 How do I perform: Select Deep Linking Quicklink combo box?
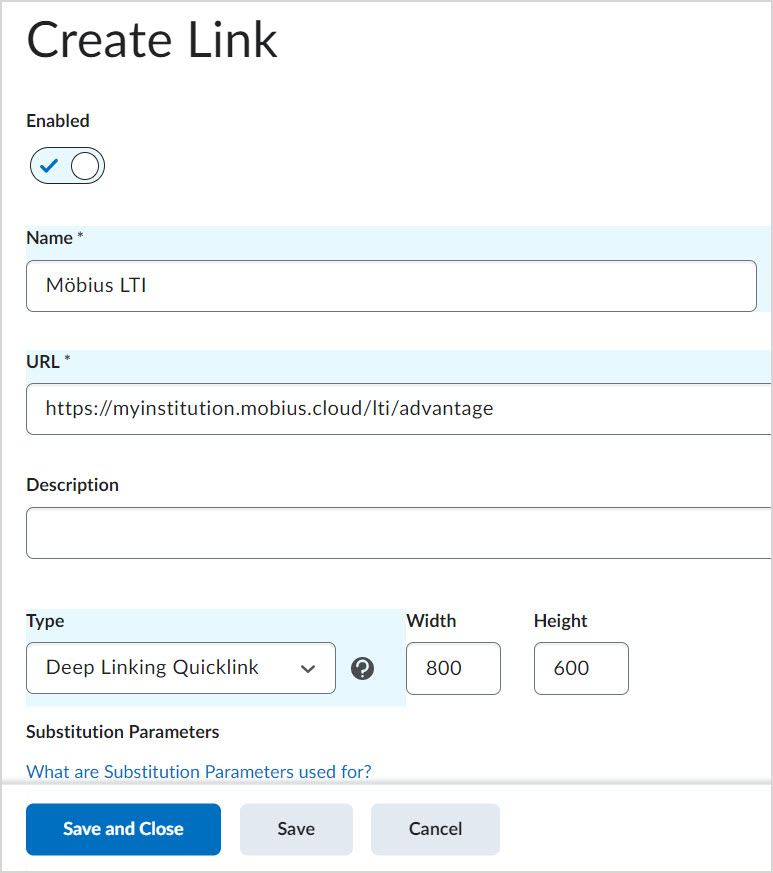180,668
